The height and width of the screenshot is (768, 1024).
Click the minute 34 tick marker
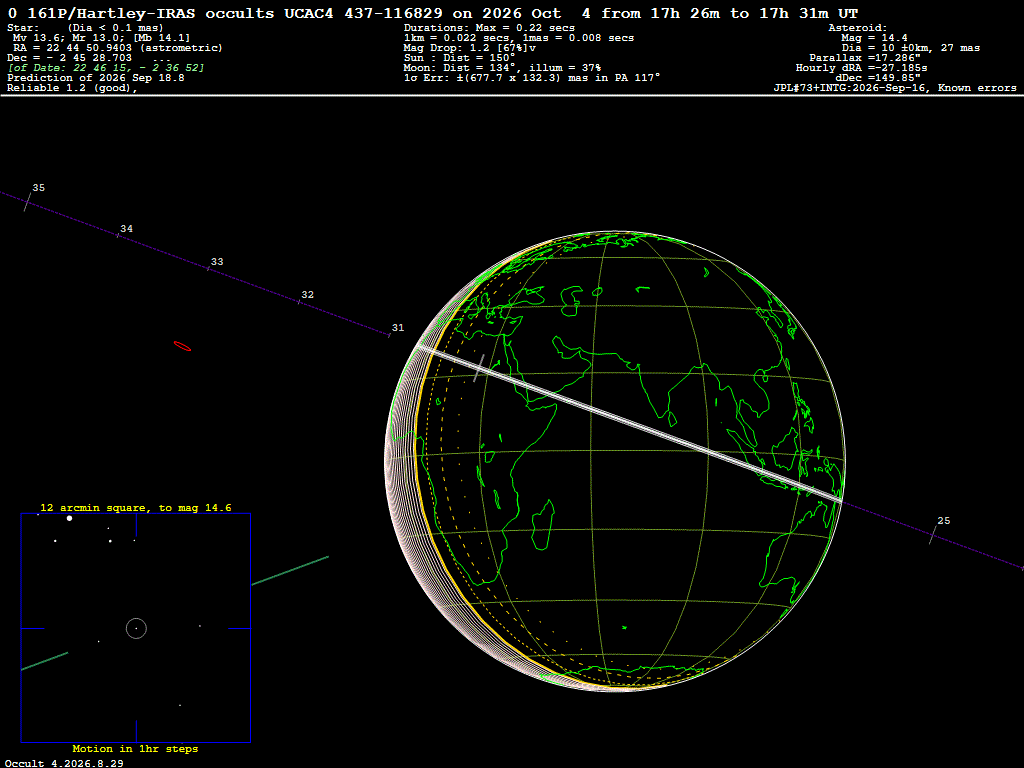coord(118,234)
